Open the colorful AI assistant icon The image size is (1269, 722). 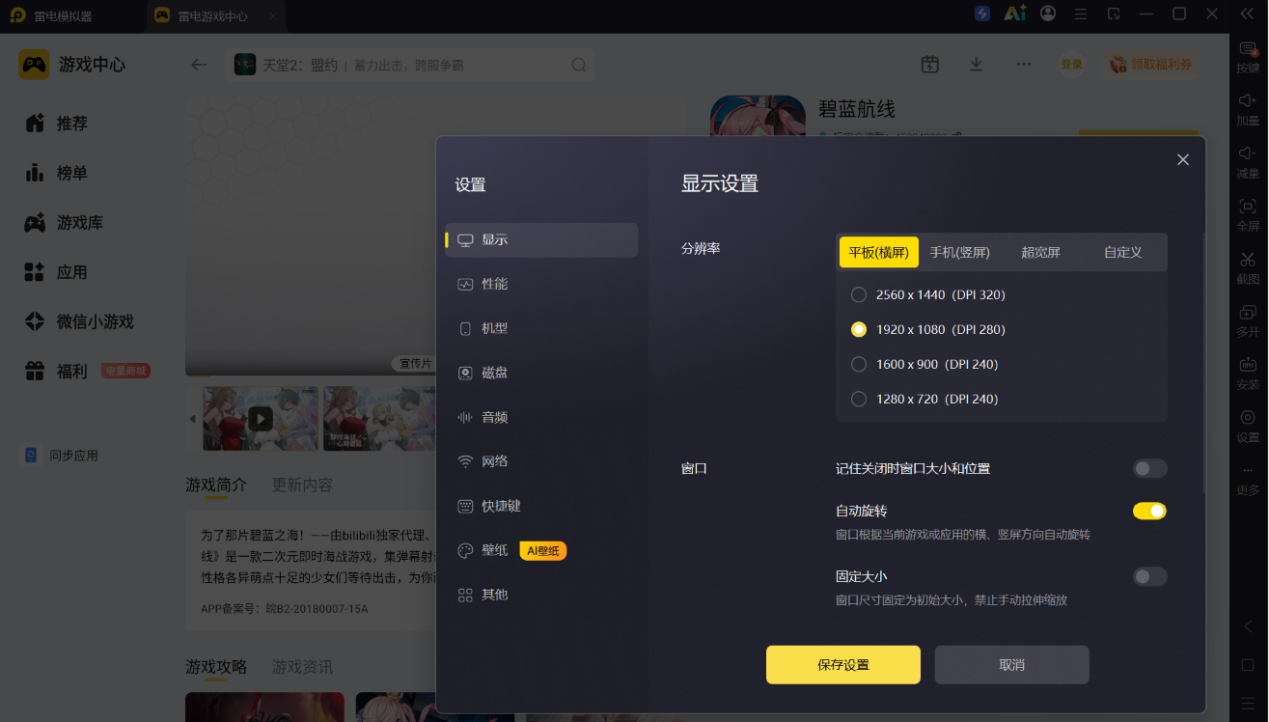[1015, 14]
